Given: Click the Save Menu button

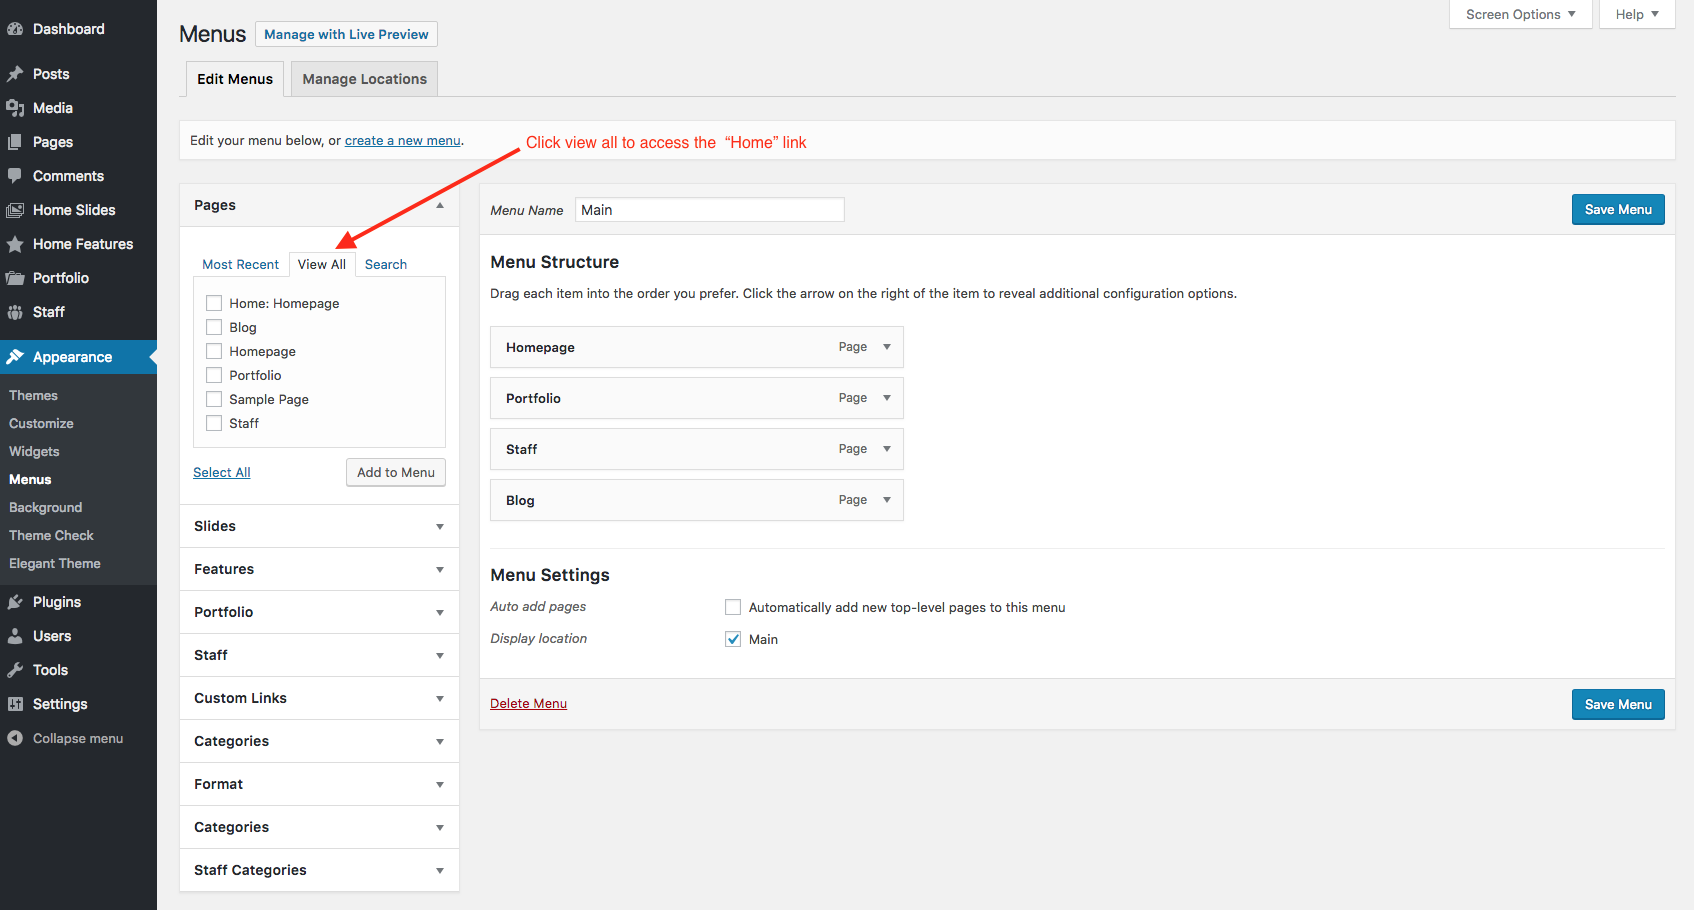Looking at the screenshot, I should (x=1618, y=209).
